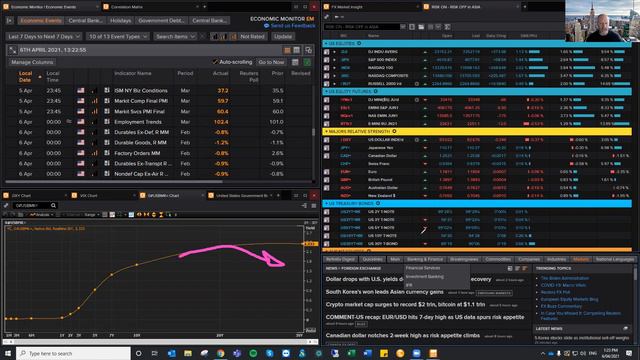Image resolution: width=640 pixels, height=360 pixels.
Task: Open the Government Debt tab
Action: [161, 20]
